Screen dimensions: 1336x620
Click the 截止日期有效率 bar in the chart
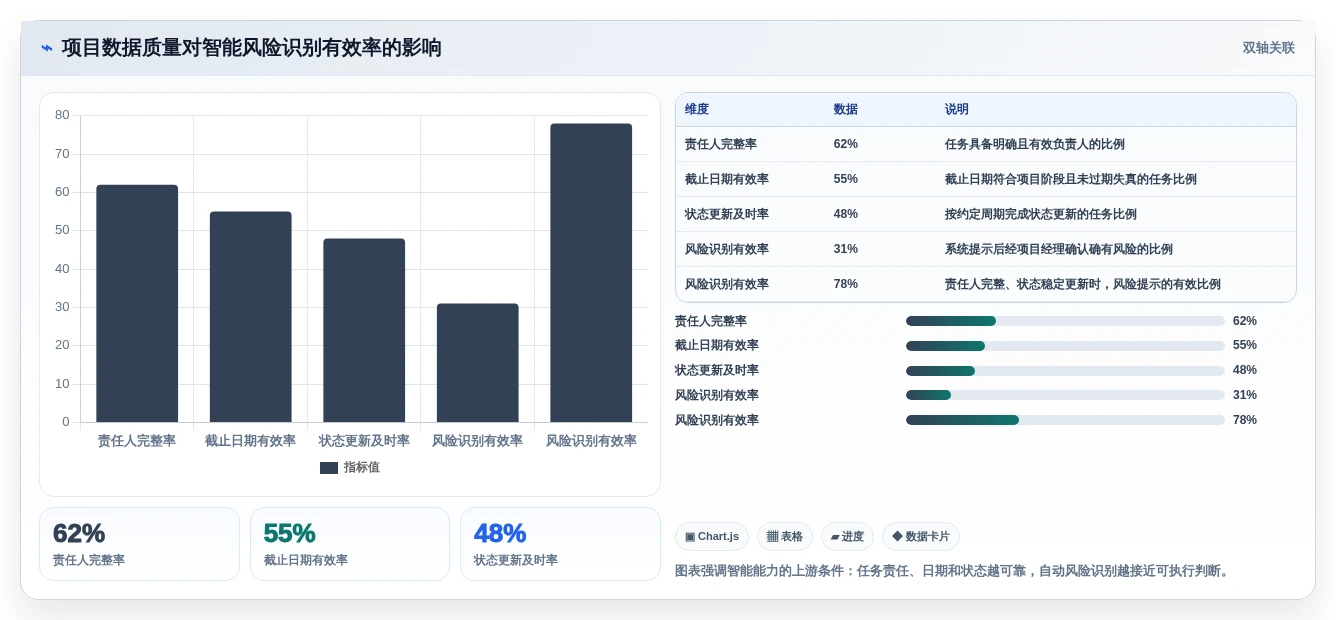[250, 317]
